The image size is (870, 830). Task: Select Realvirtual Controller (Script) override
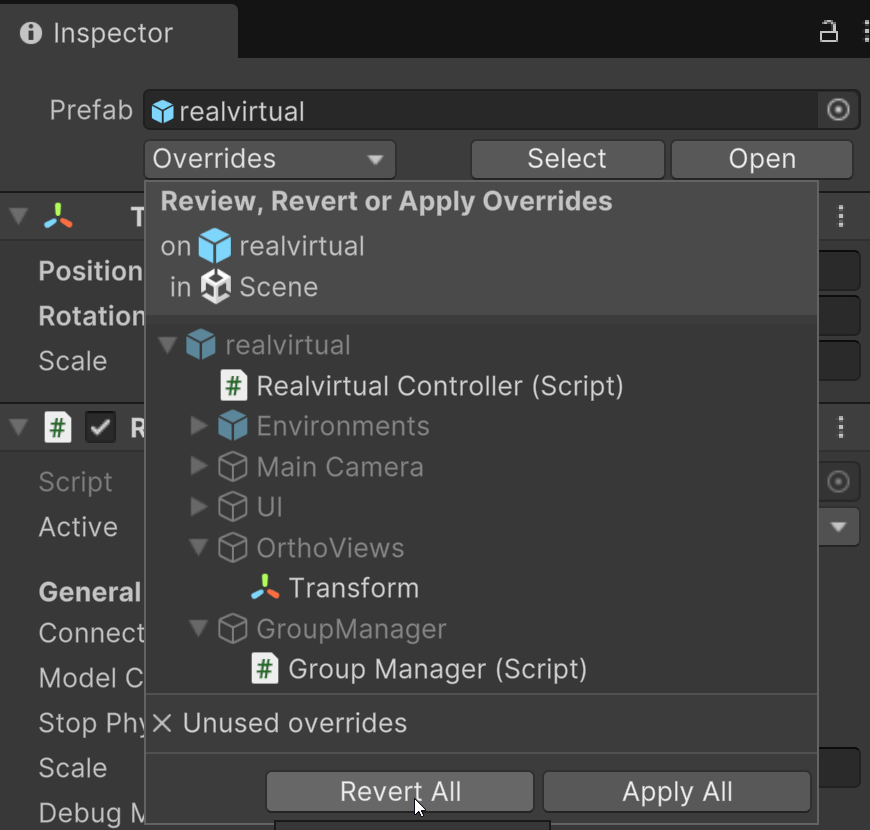439,386
